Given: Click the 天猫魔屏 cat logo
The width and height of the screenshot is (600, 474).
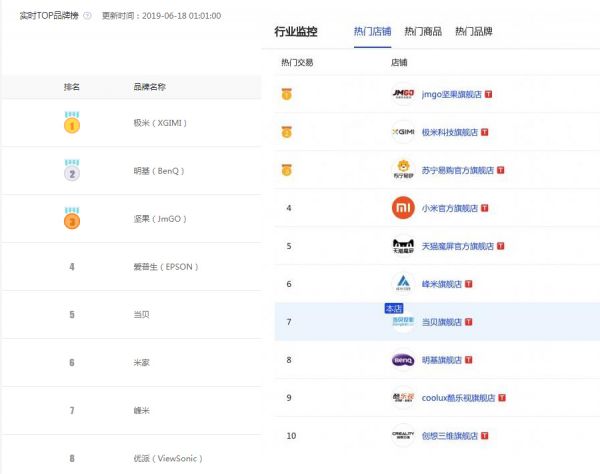Looking at the screenshot, I should click(403, 246).
